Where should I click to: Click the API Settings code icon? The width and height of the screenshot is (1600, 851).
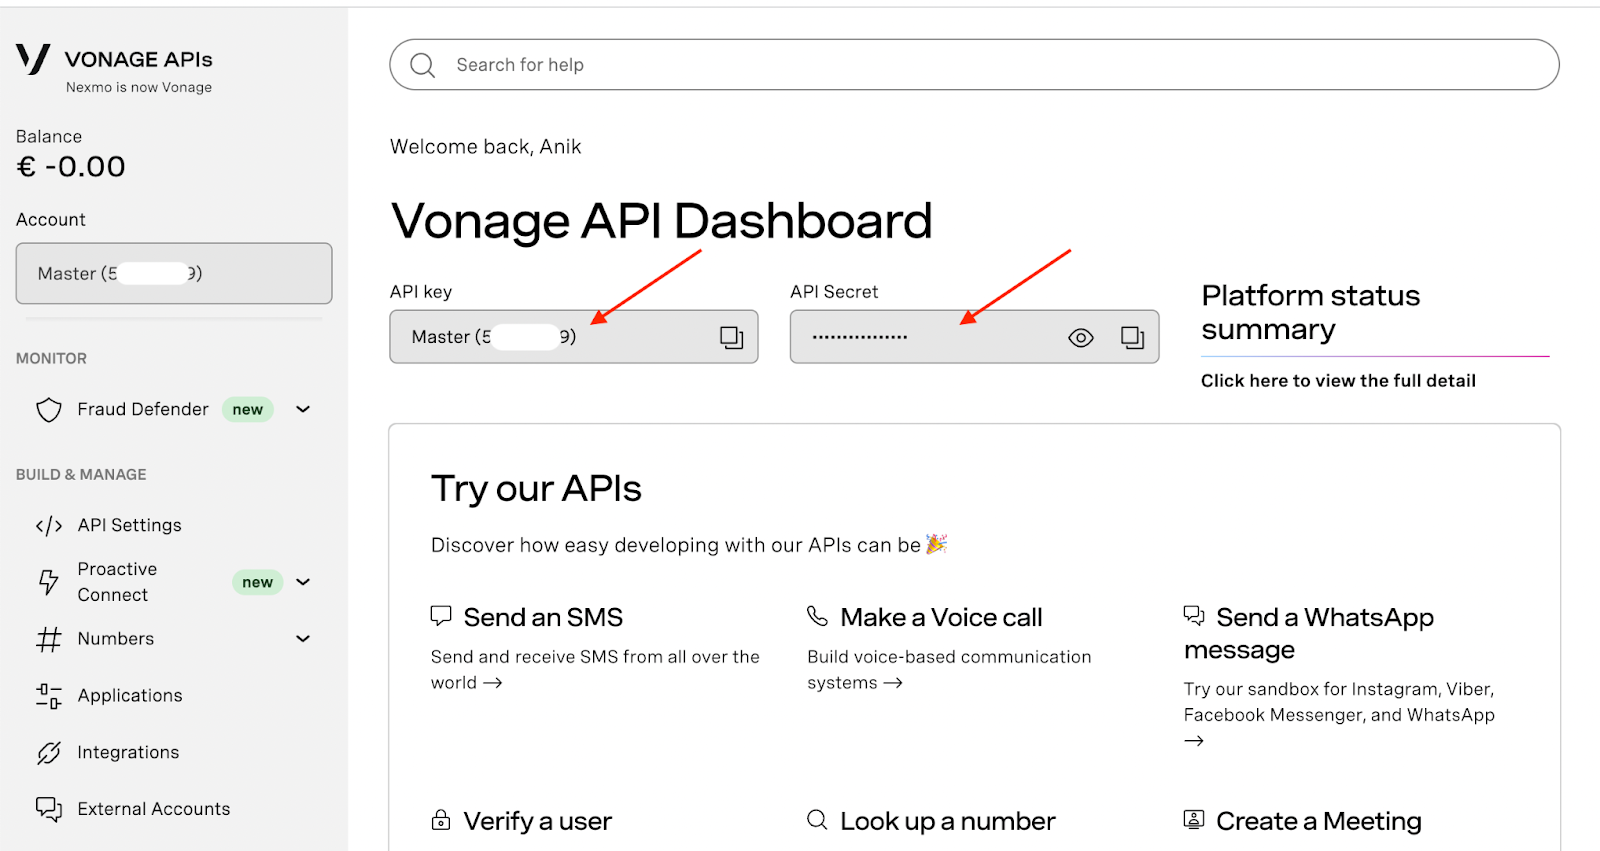pyautogui.click(x=49, y=526)
